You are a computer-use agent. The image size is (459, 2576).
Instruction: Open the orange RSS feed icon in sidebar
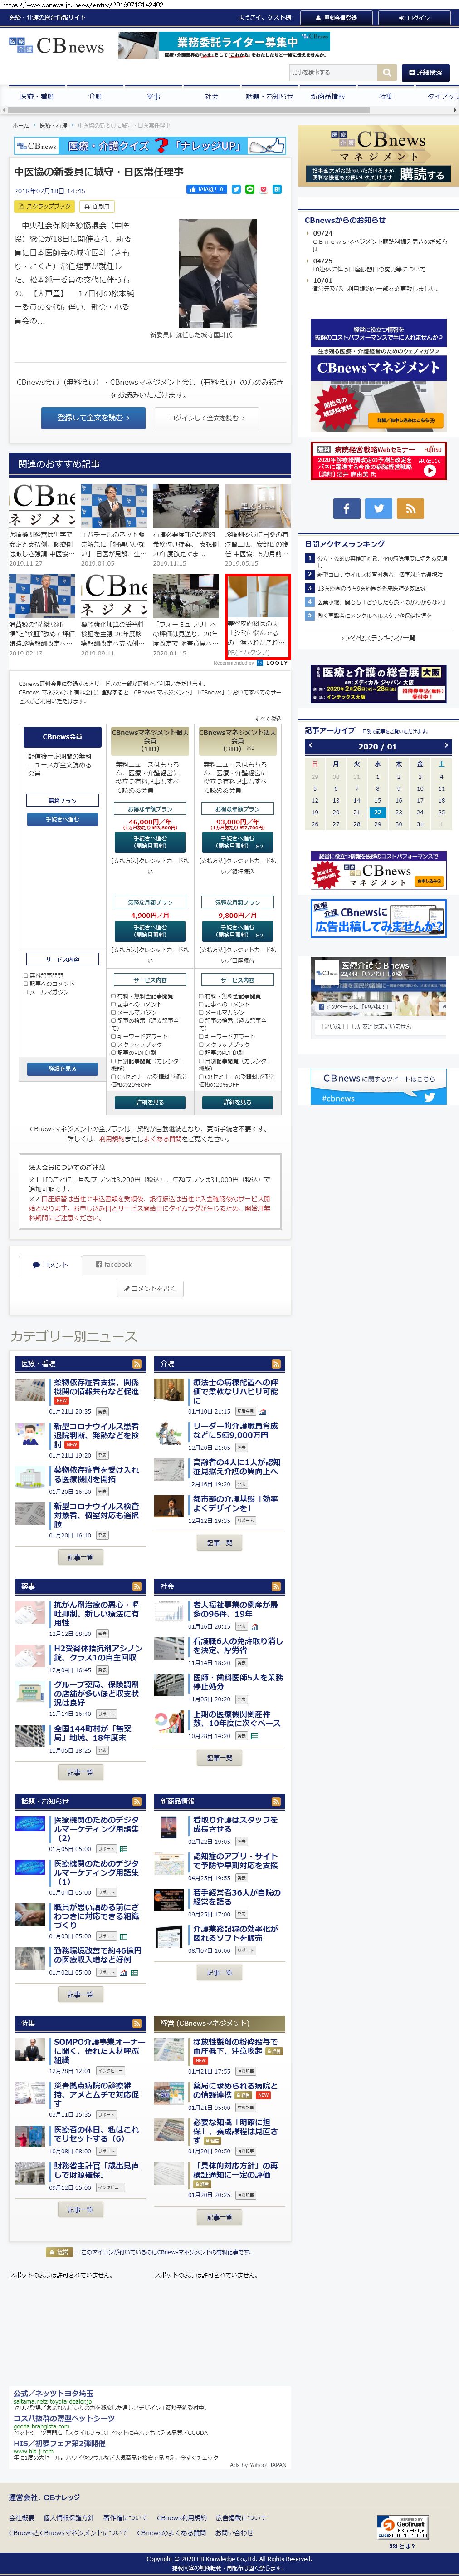click(410, 509)
